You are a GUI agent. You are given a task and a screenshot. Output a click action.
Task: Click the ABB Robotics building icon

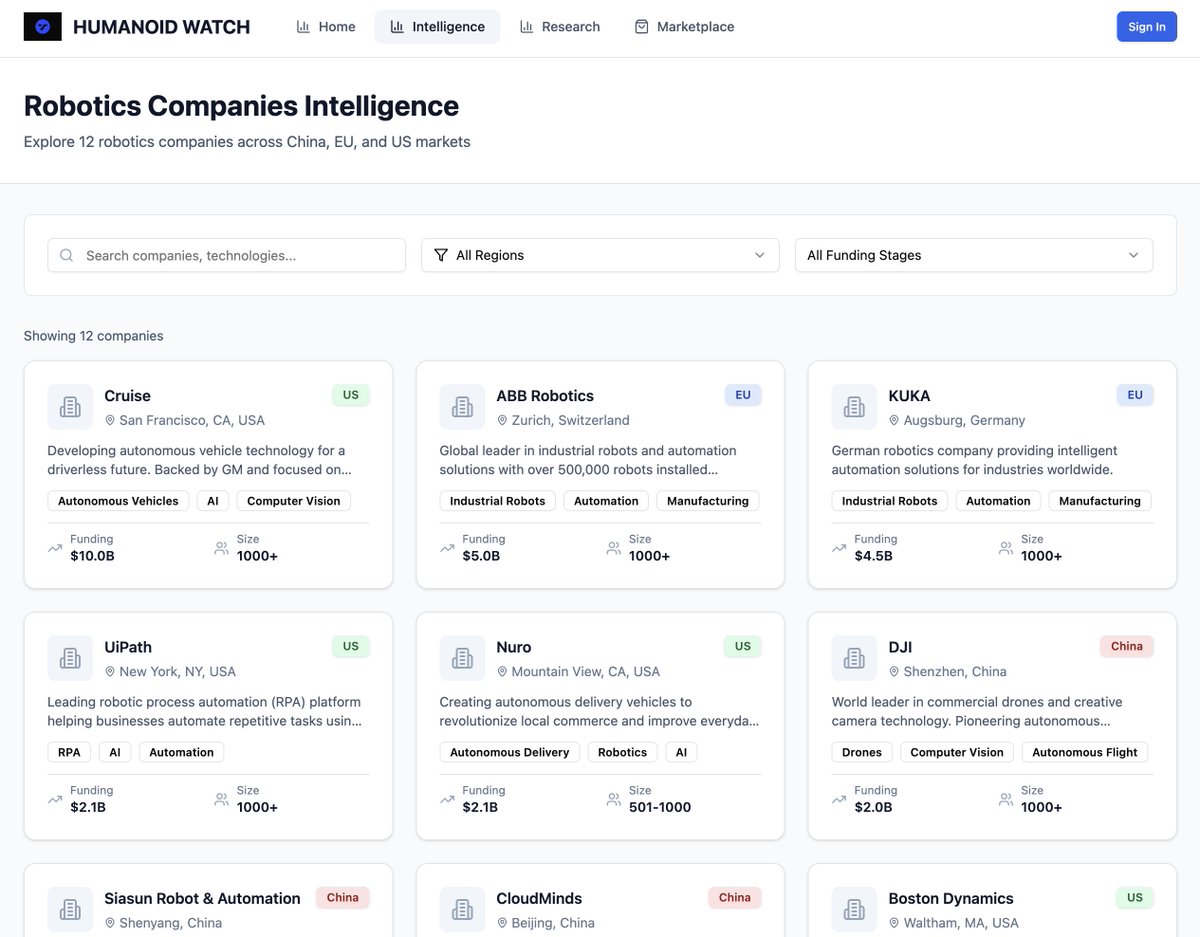click(x=462, y=407)
